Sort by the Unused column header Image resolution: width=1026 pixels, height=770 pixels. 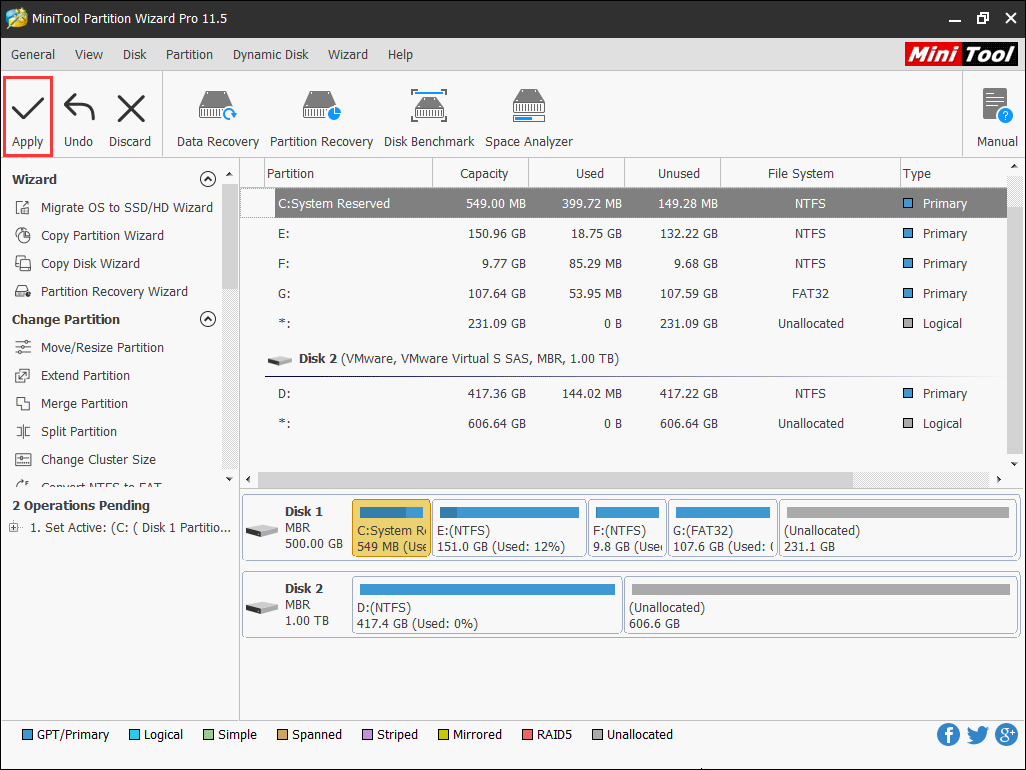pos(673,173)
